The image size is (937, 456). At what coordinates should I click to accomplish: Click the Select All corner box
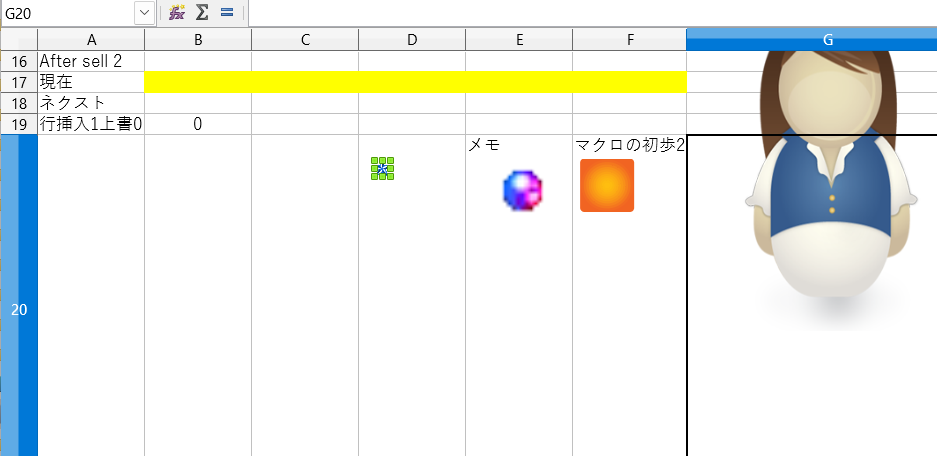click(19, 40)
